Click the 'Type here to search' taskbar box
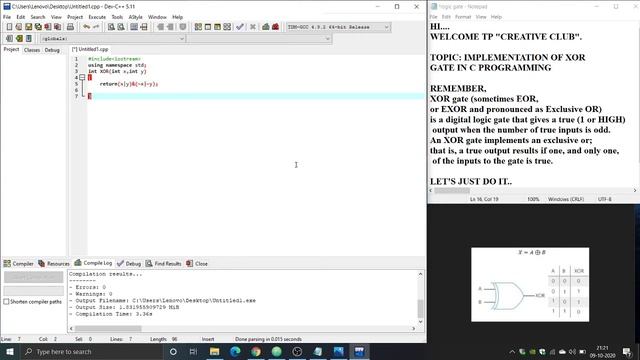Viewport: 640px width, 360px height. coord(92,351)
